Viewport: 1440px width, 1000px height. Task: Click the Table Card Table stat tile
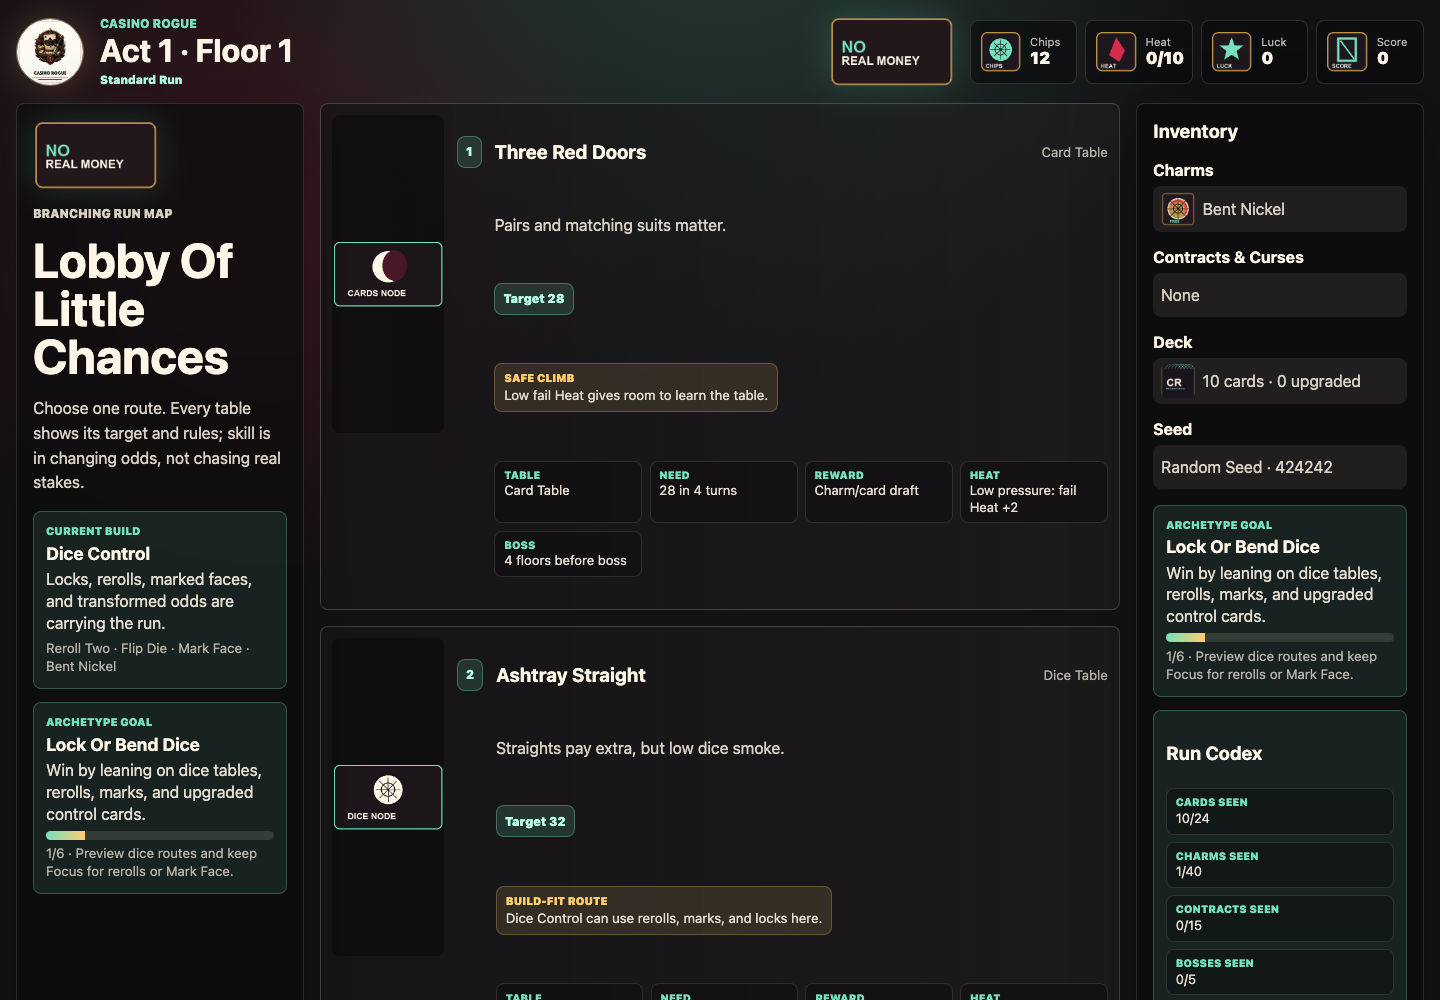(568, 492)
